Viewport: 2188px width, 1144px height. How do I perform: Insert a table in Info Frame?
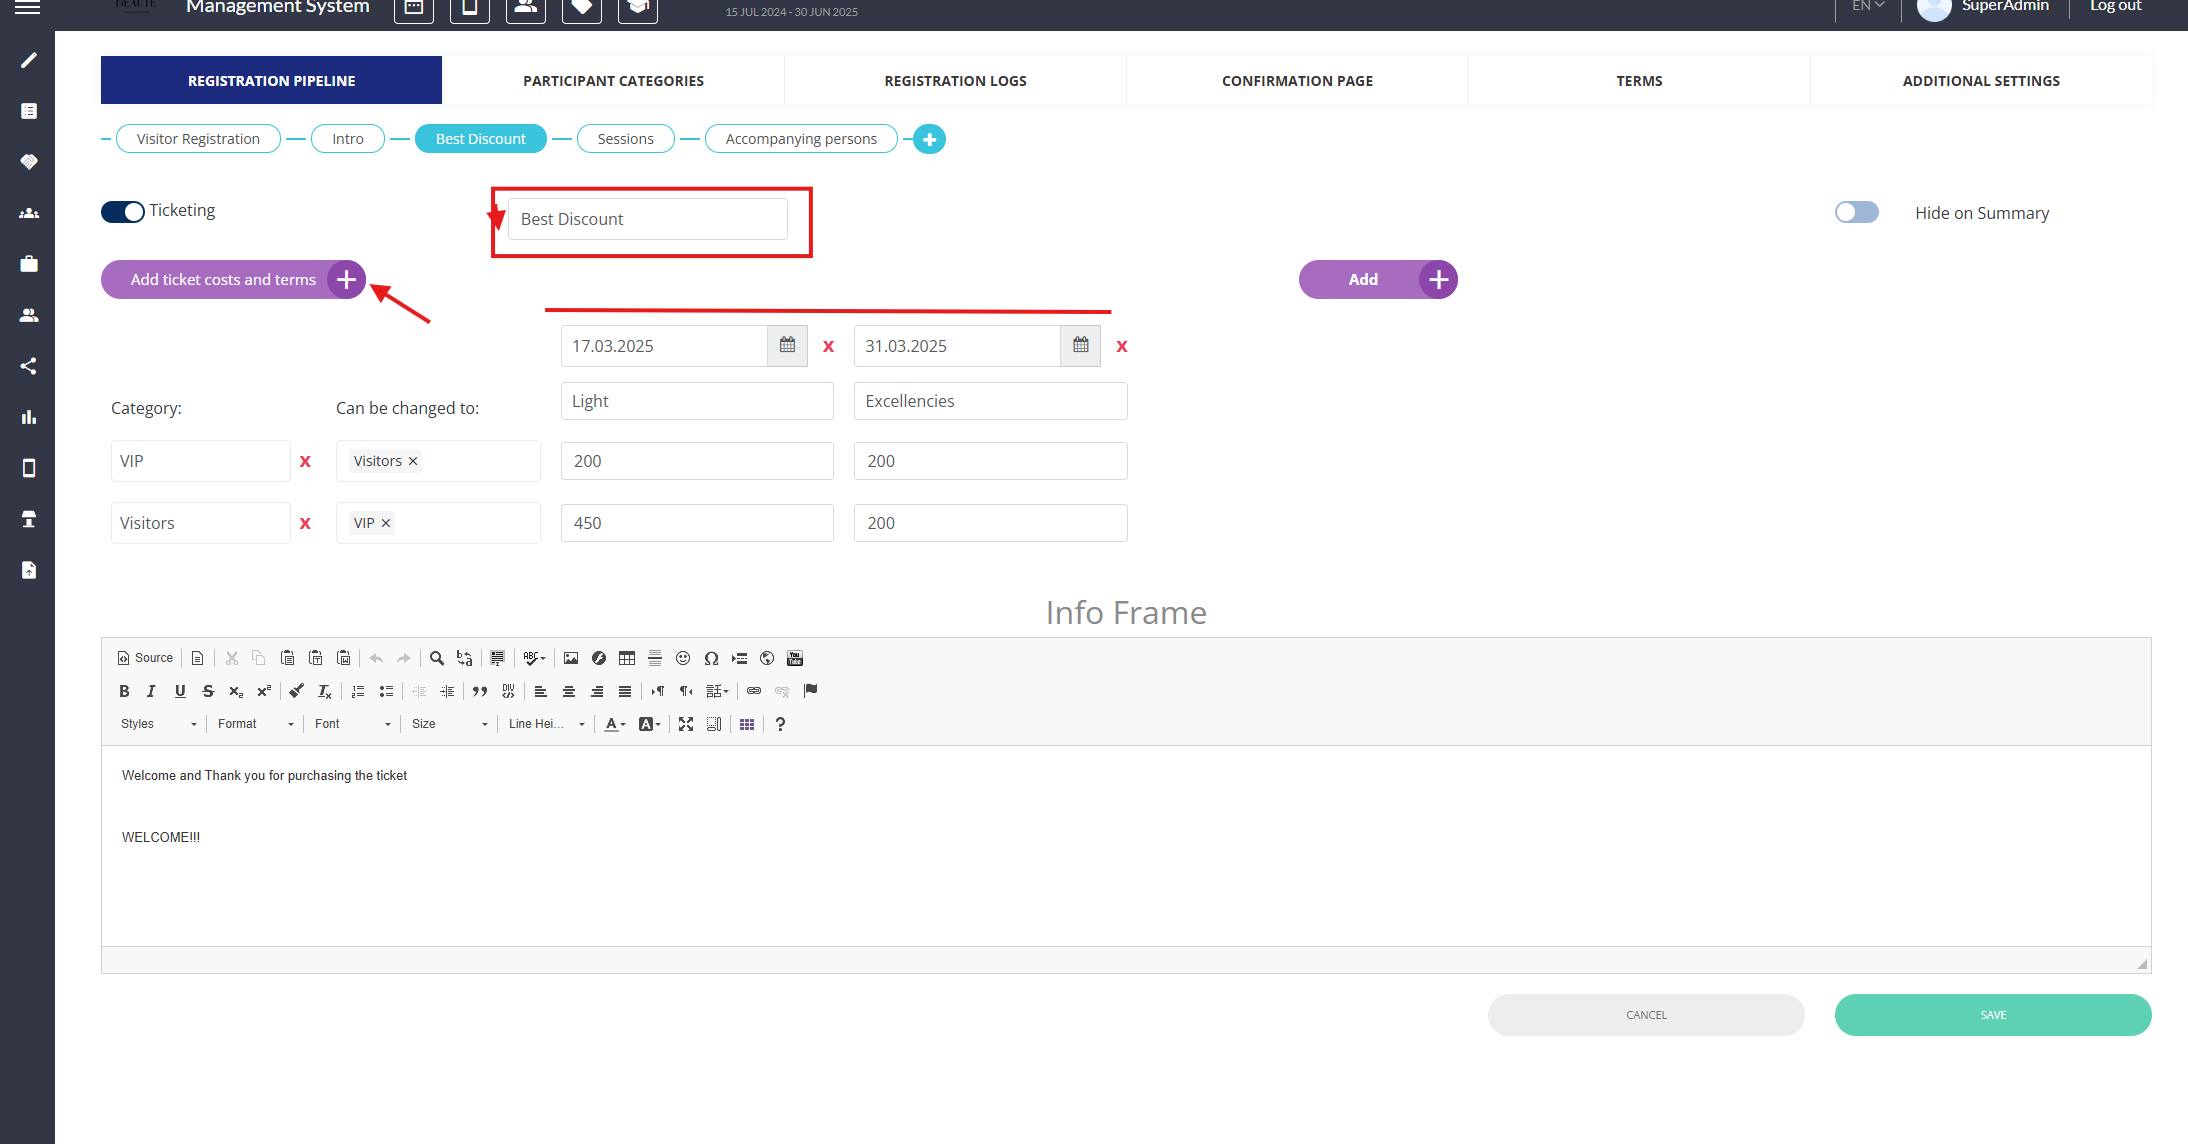627,658
